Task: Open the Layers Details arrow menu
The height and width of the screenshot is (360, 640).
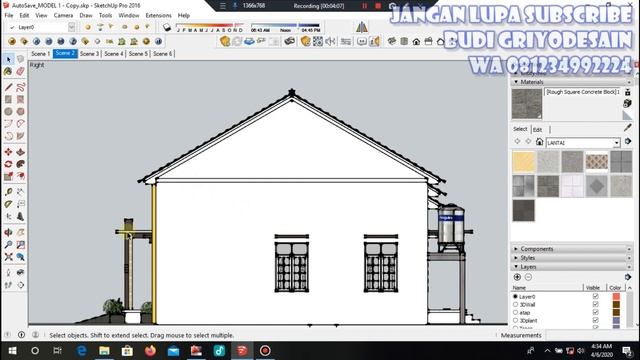Action: [628, 277]
